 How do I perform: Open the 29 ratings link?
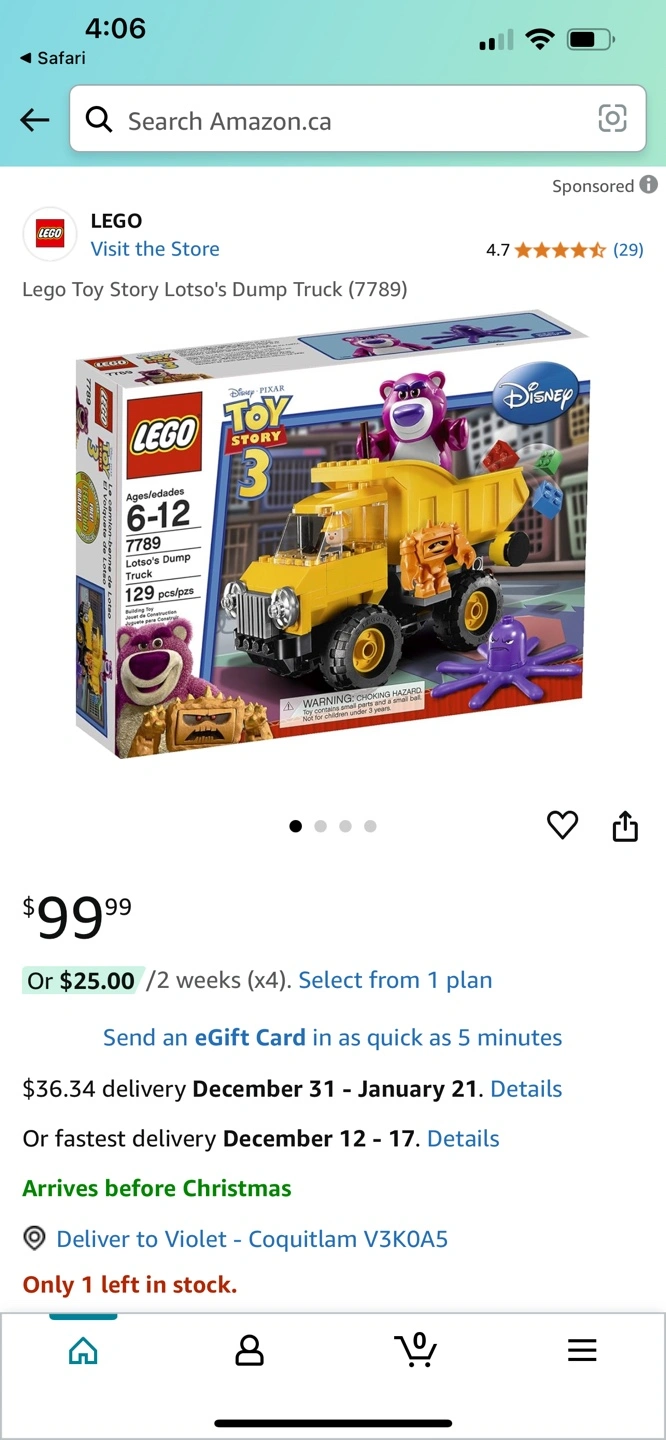(x=628, y=250)
